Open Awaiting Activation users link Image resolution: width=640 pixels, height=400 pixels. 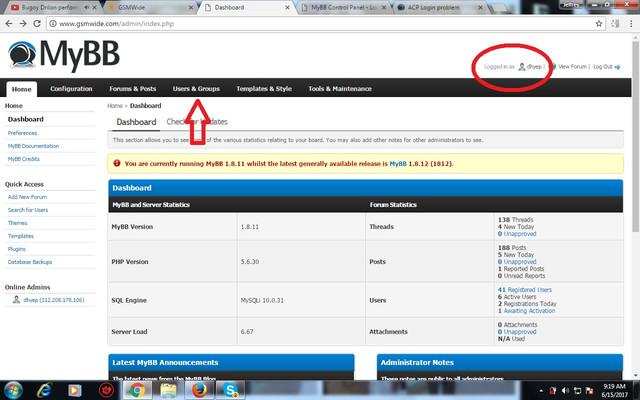pos(527,311)
